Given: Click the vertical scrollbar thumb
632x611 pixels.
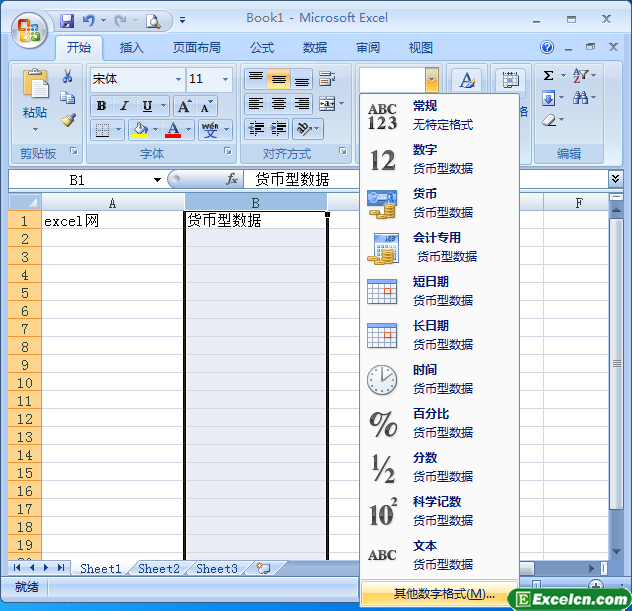Looking at the screenshot, I should tap(616, 364).
